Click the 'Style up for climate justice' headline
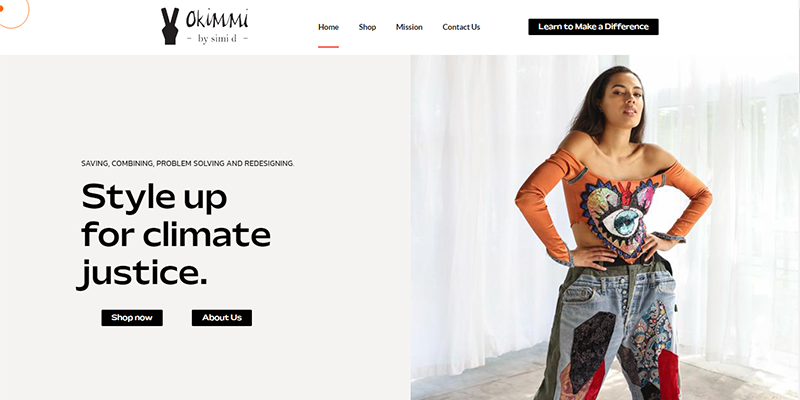The height and width of the screenshot is (400, 800). coord(173,236)
